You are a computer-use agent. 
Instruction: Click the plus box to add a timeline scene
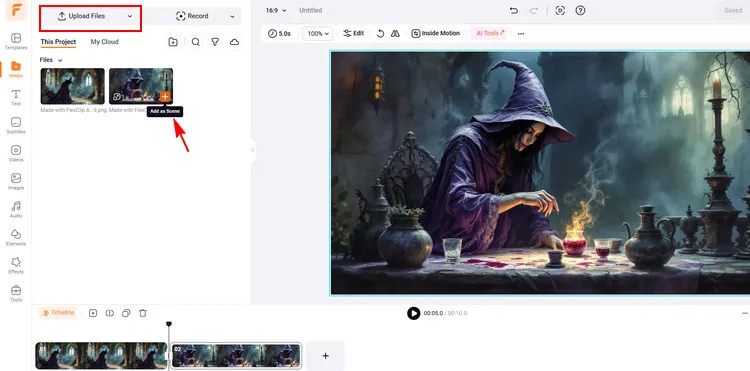pos(325,356)
